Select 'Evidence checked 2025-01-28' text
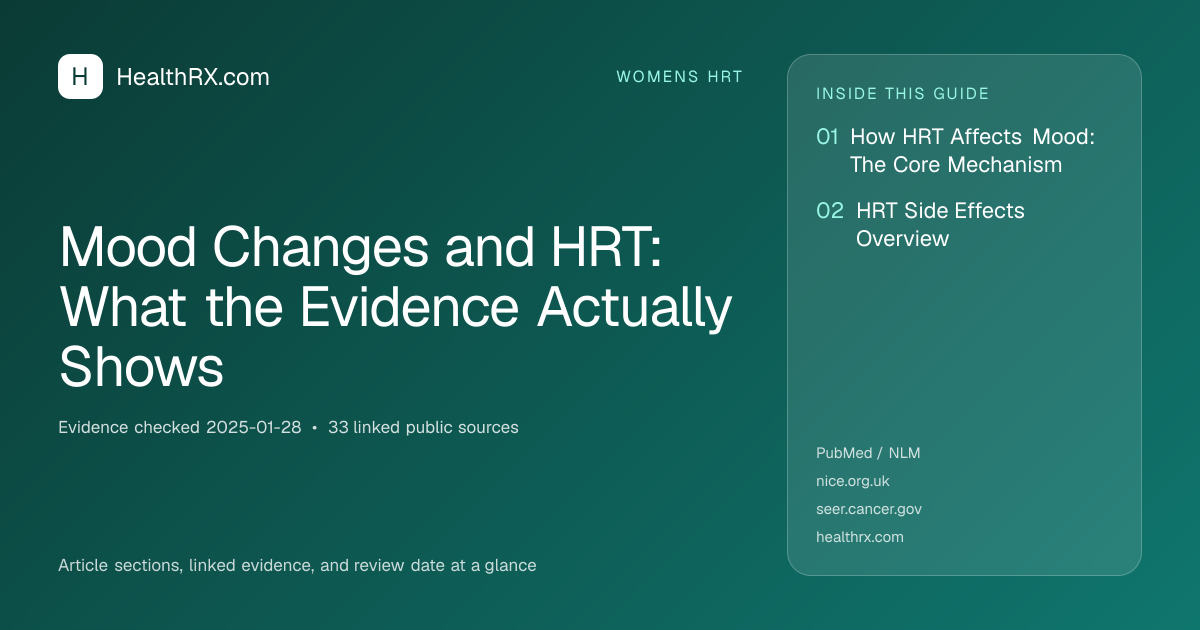Viewport: 1200px width, 630px height. pyautogui.click(x=180, y=428)
